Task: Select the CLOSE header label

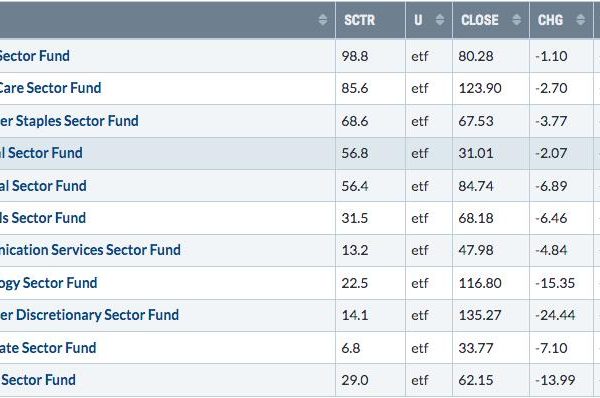Action: pos(479,20)
